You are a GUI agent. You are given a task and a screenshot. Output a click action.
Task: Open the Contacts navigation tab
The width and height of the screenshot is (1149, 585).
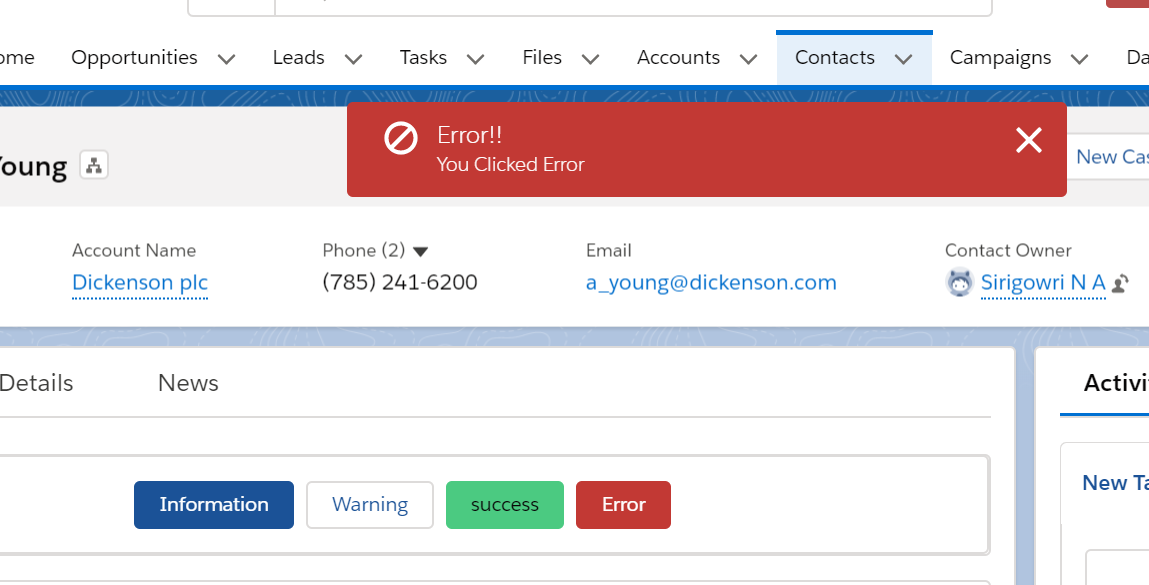[835, 57]
